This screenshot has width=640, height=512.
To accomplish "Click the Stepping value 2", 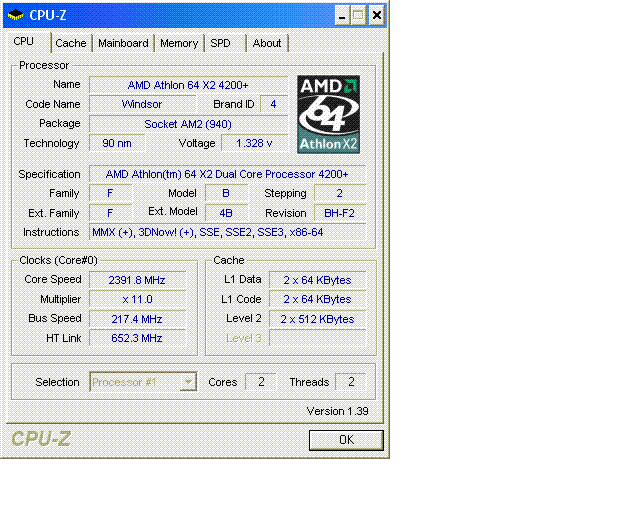I will (340, 194).
